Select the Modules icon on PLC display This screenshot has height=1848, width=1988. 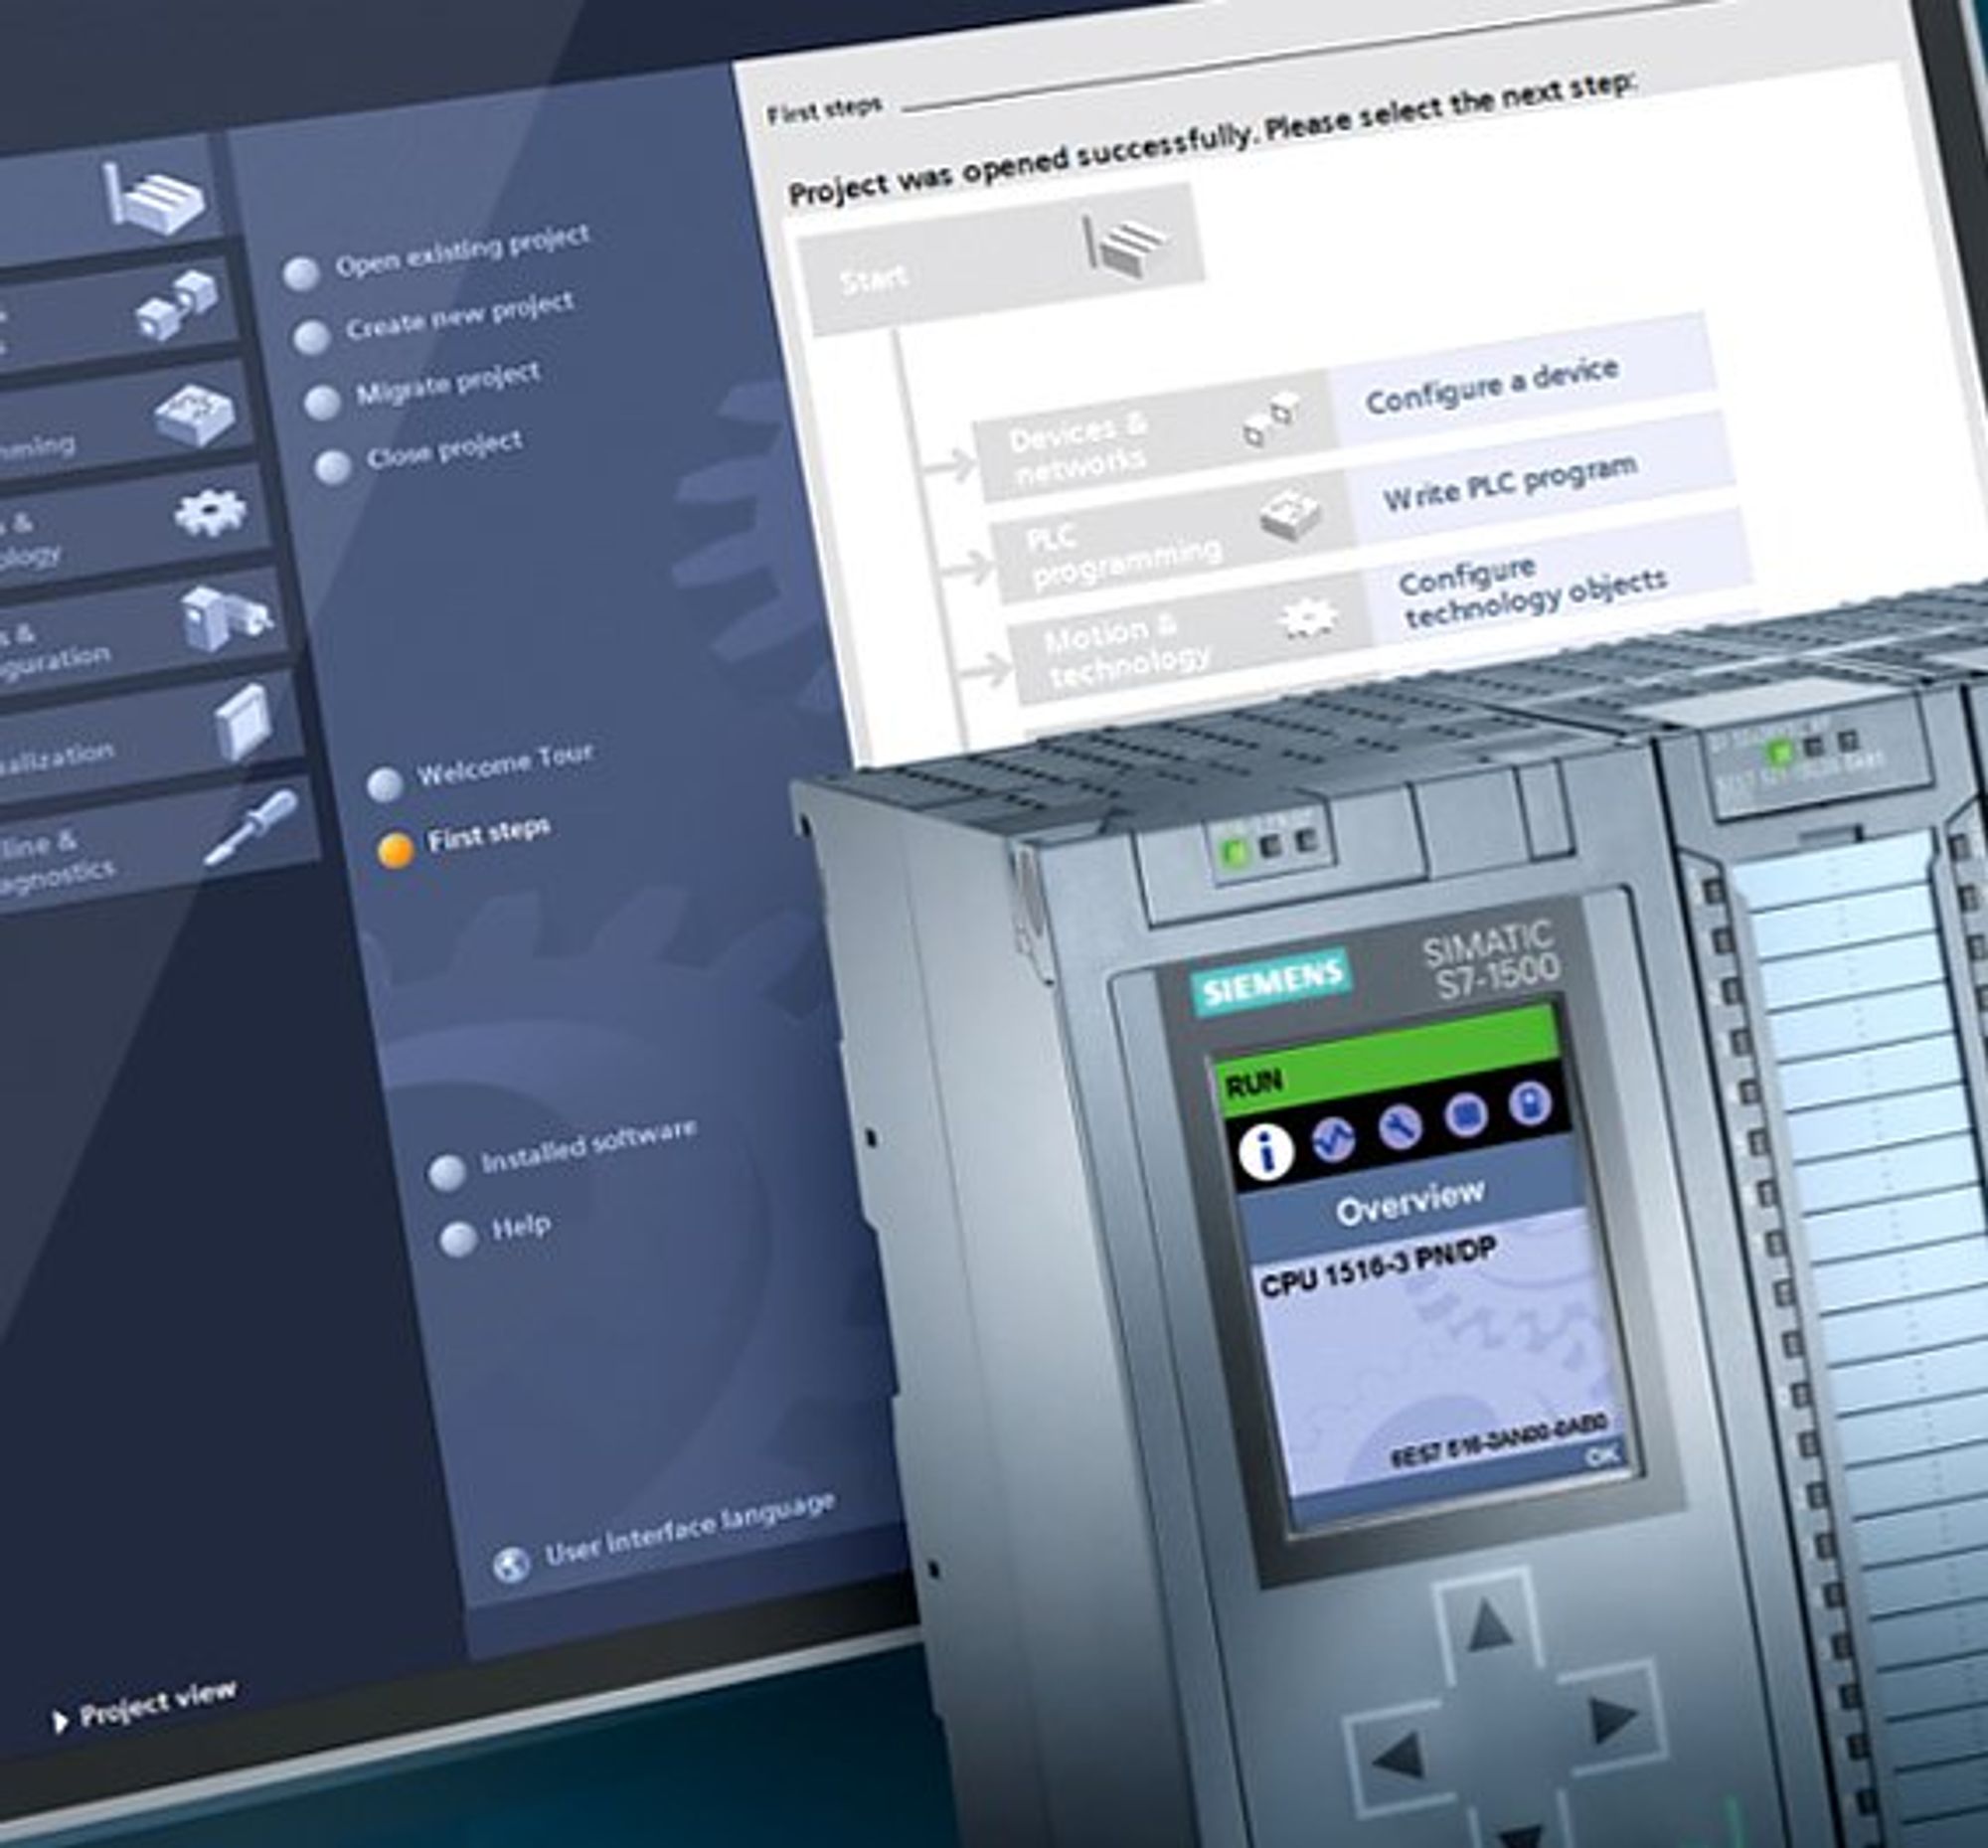pyautogui.click(x=1467, y=1114)
